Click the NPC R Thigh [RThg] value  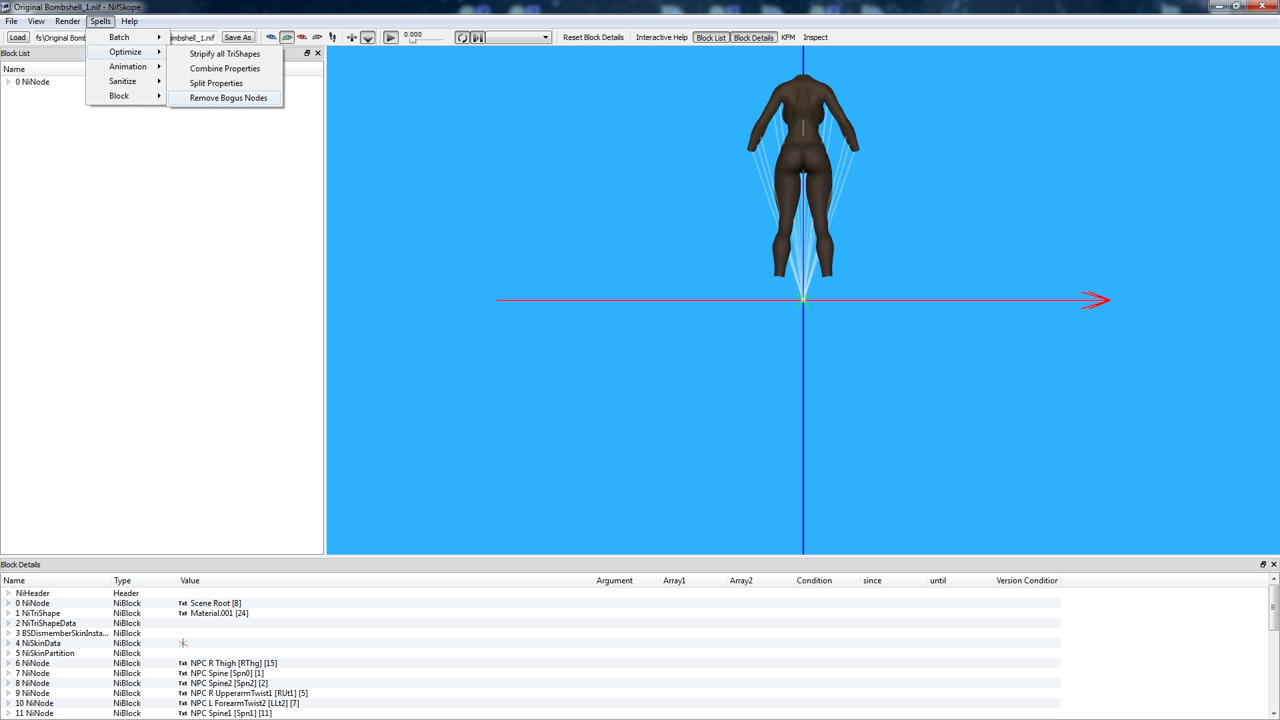pos(233,663)
